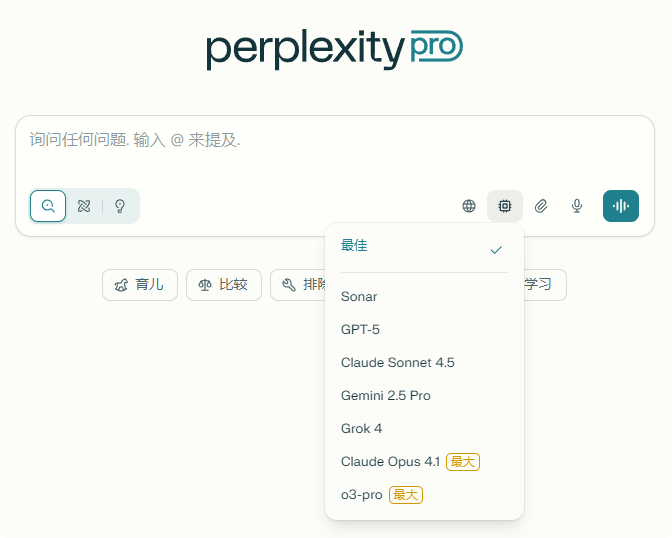The width and height of the screenshot is (672, 538).
Task: Choose Claude Sonnet 4.5 model
Action: point(424,362)
